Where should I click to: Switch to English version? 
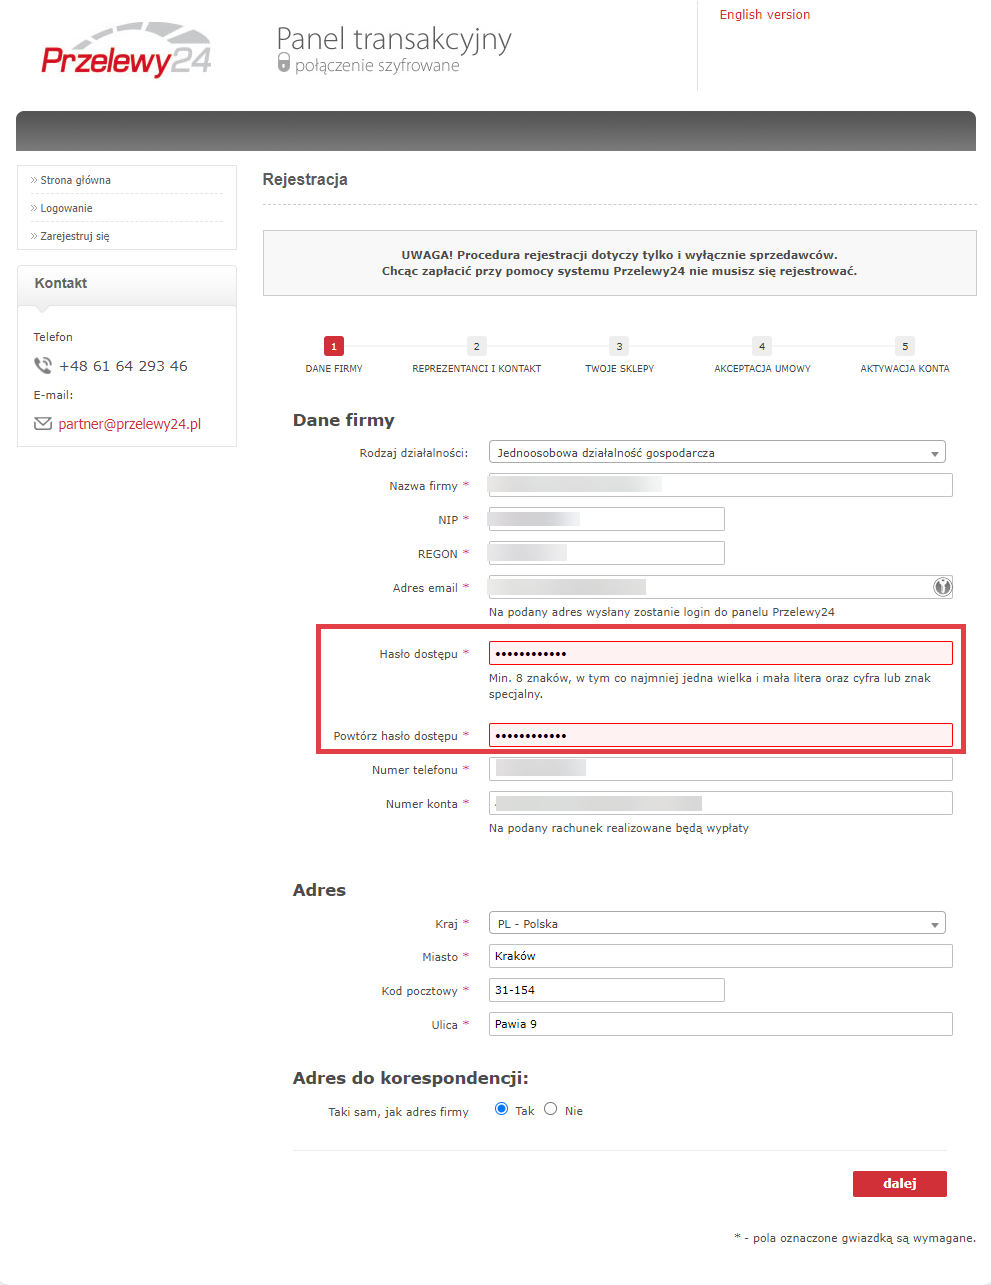(x=765, y=15)
